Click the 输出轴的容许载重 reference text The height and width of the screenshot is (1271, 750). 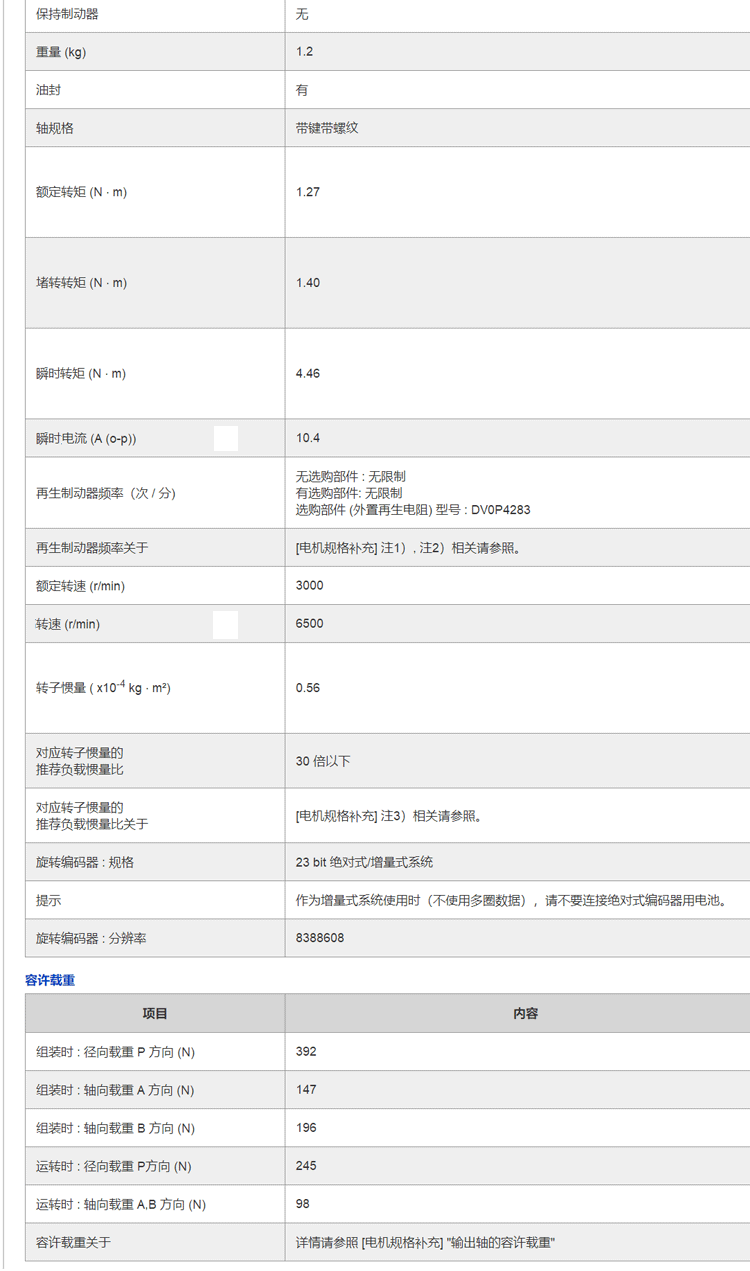pyautogui.click(x=425, y=1242)
